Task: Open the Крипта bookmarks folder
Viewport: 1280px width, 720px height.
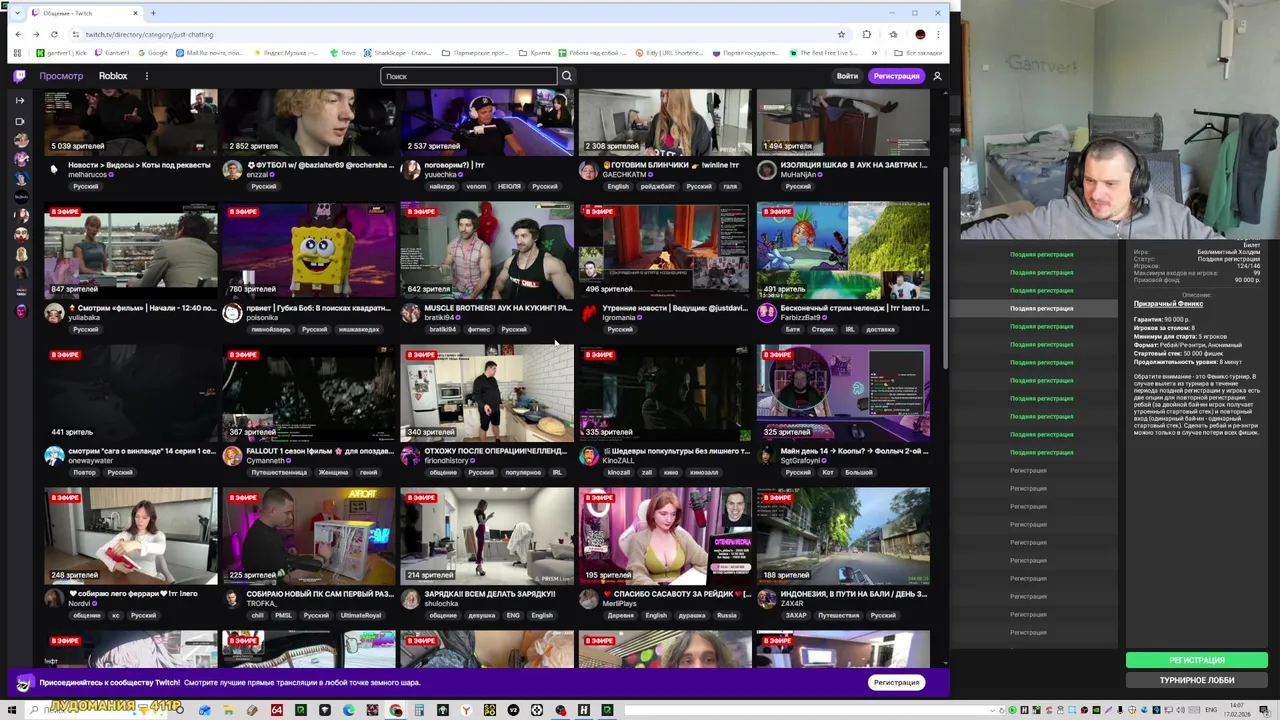Action: (536, 52)
